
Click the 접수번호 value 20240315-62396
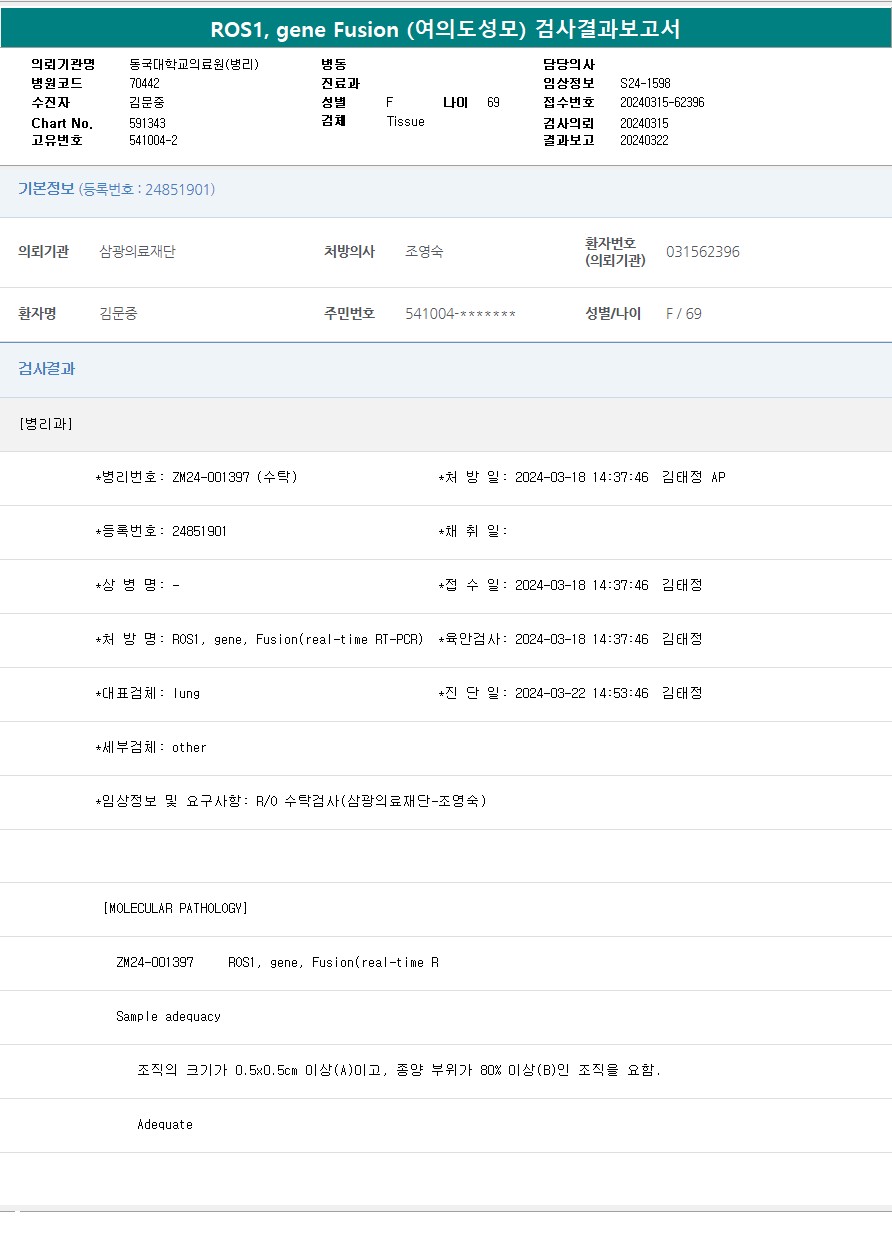click(661, 103)
